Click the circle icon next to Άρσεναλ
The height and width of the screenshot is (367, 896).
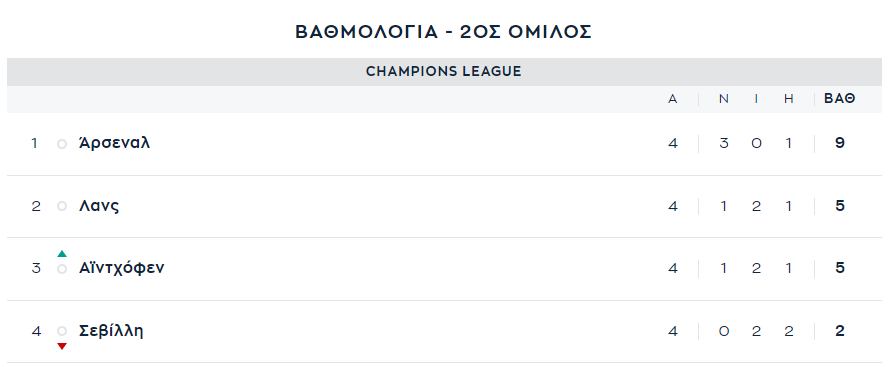click(x=62, y=144)
